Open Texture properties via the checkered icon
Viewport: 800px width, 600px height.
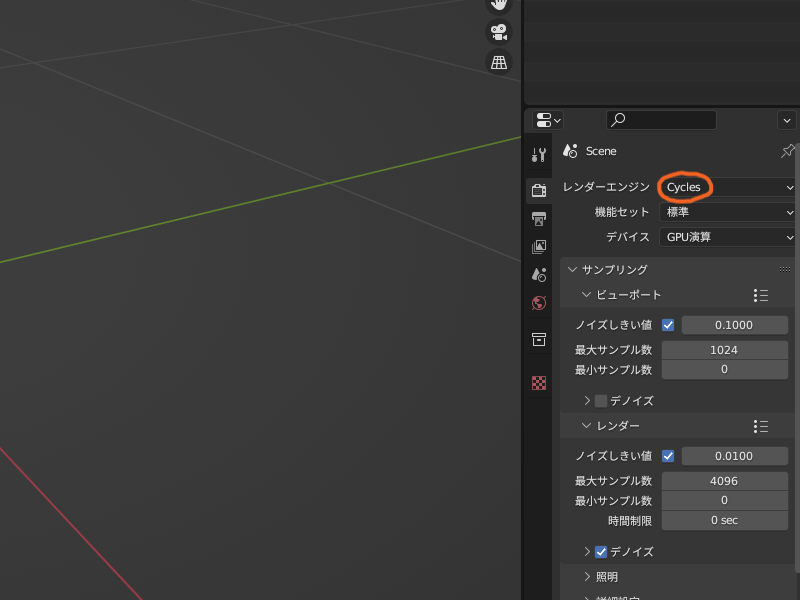coord(539,383)
